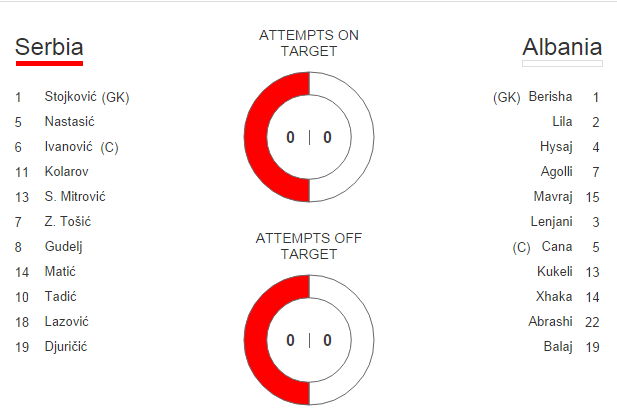Click Albania captain Cana
Viewport: 617px width, 410px height.
coord(556,247)
